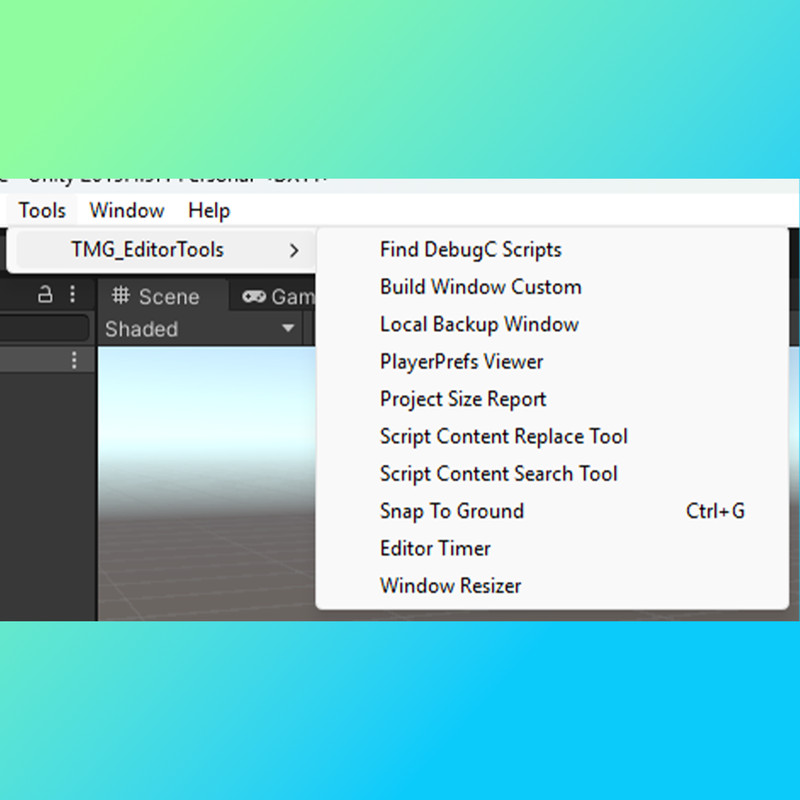
Task: Start the Window Resizer tool
Action: click(x=450, y=586)
